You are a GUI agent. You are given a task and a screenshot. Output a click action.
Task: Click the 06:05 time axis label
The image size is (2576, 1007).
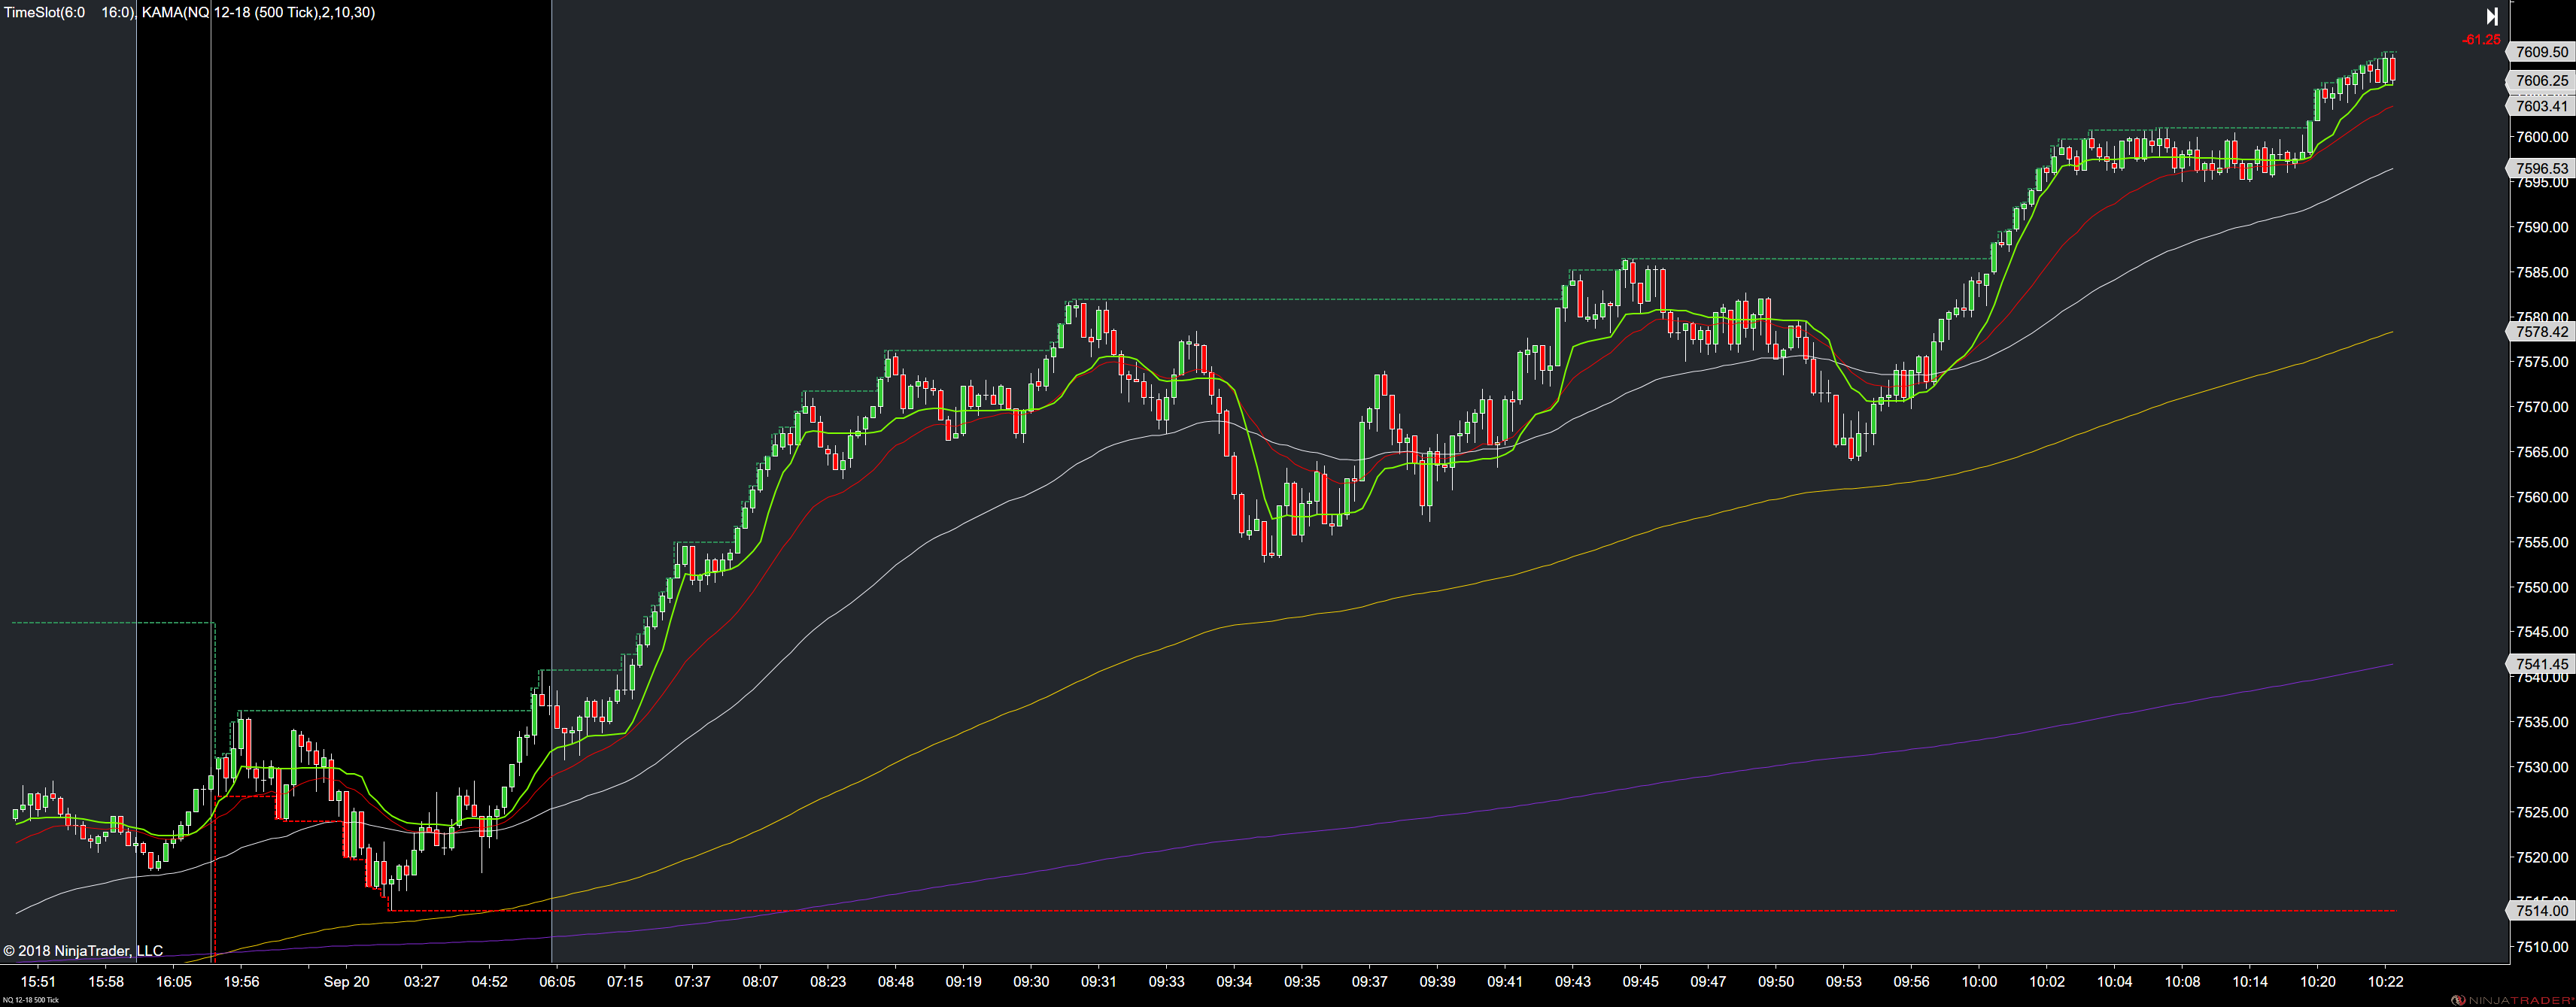coord(558,982)
